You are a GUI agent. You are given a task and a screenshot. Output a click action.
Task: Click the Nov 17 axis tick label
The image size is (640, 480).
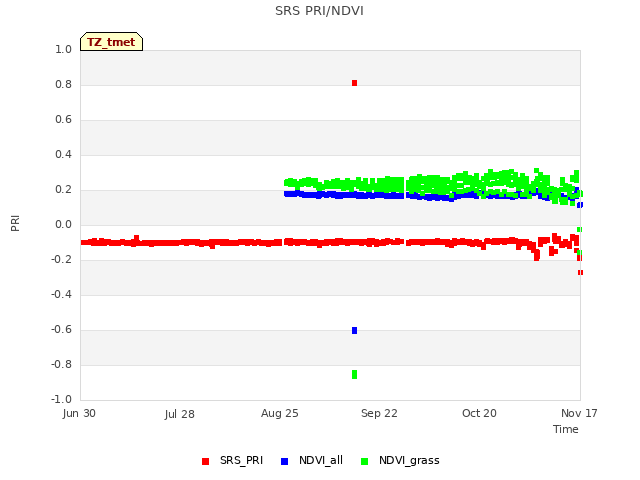click(x=579, y=413)
